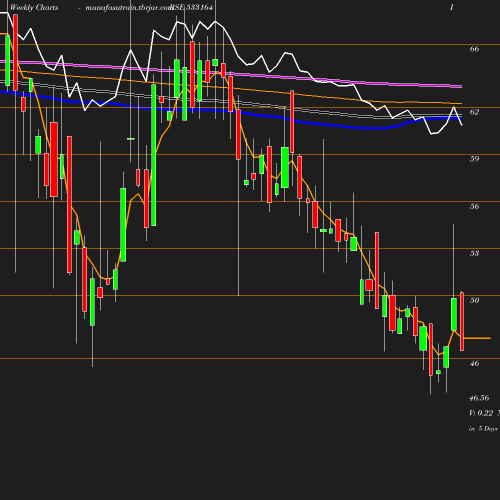Viewport: 500px width, 500px height.
Task: Select the 66 price axis label
Action: pyautogui.click(x=474, y=49)
